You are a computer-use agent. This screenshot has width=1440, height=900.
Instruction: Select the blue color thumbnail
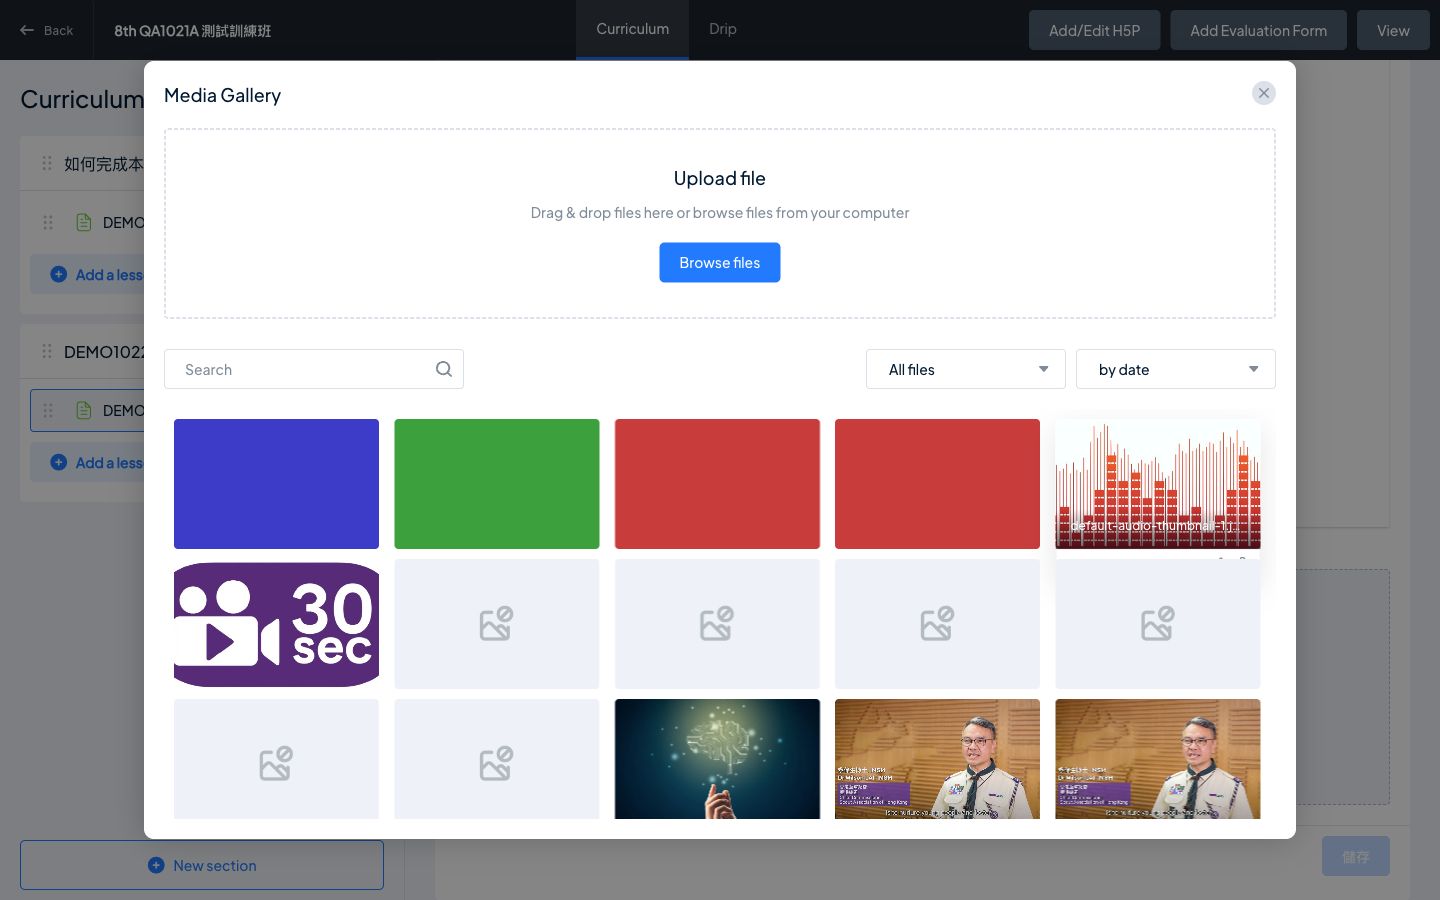point(276,484)
